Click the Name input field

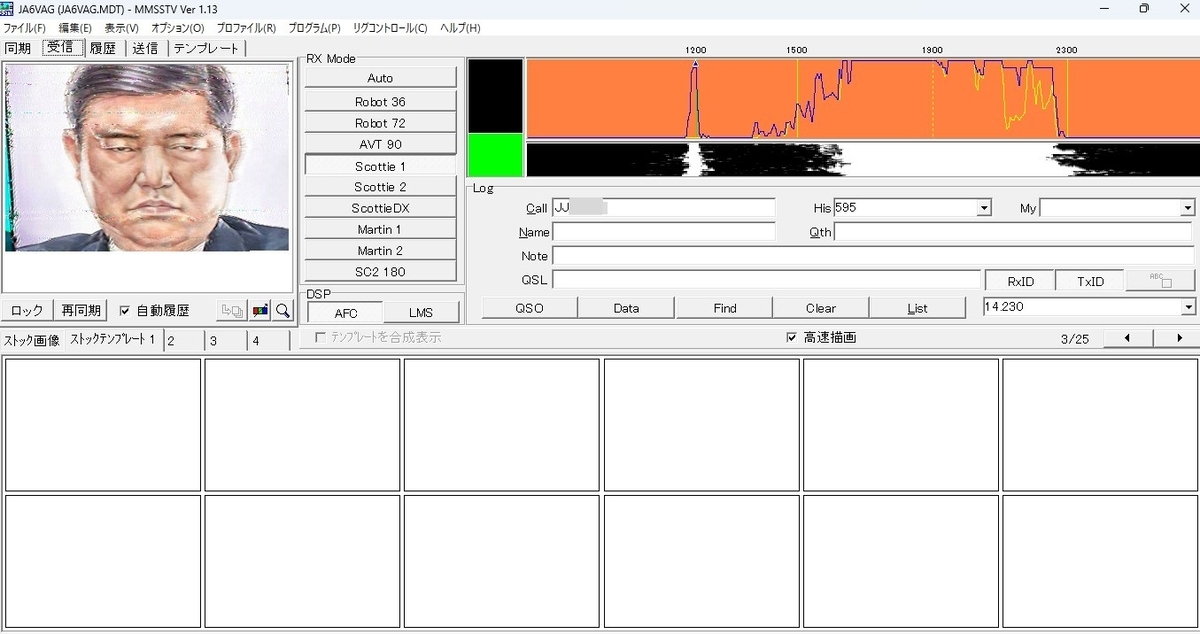tap(663, 232)
